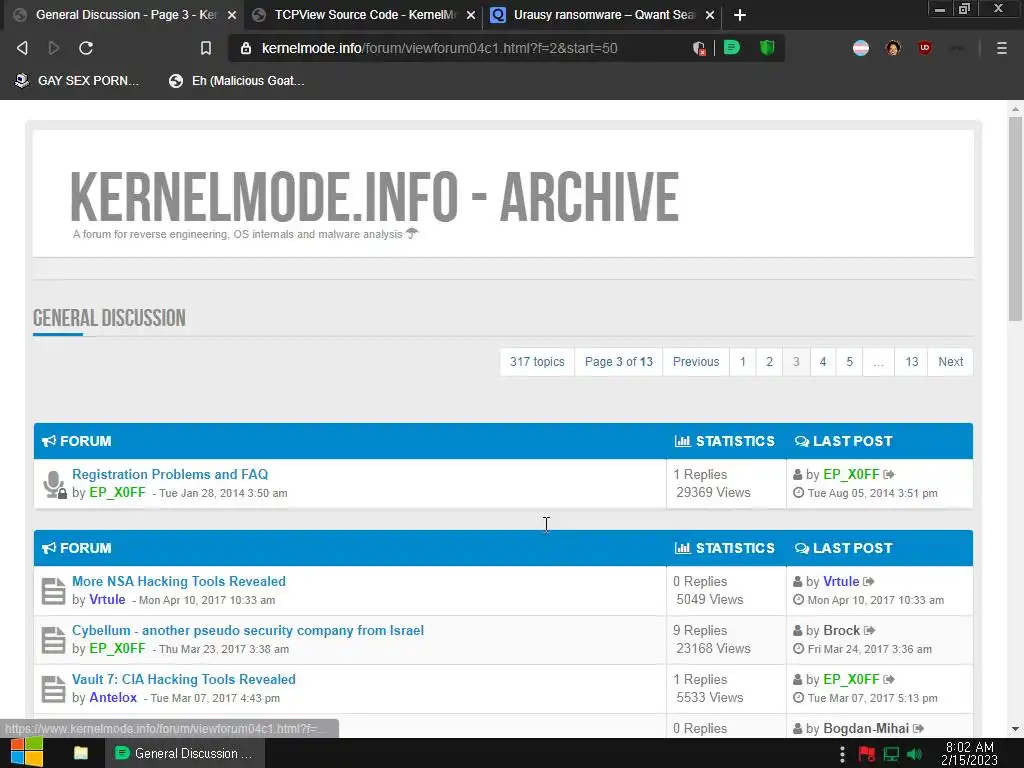Go to page 4 in pagination
Image resolution: width=1024 pixels, height=768 pixels.
pos(823,362)
